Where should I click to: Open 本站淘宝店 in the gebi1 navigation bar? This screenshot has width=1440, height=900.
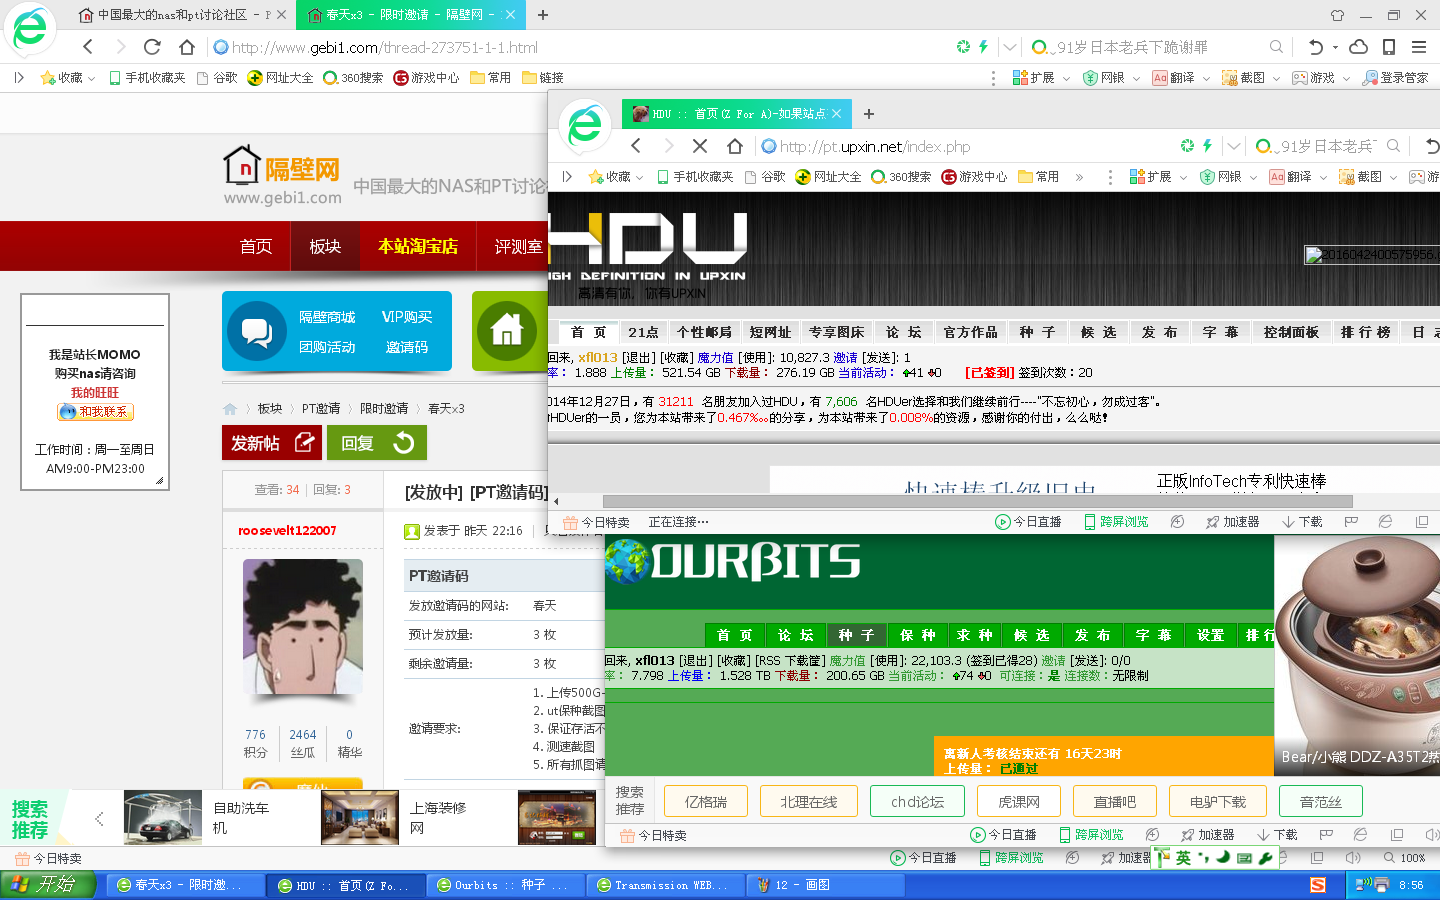click(x=418, y=246)
